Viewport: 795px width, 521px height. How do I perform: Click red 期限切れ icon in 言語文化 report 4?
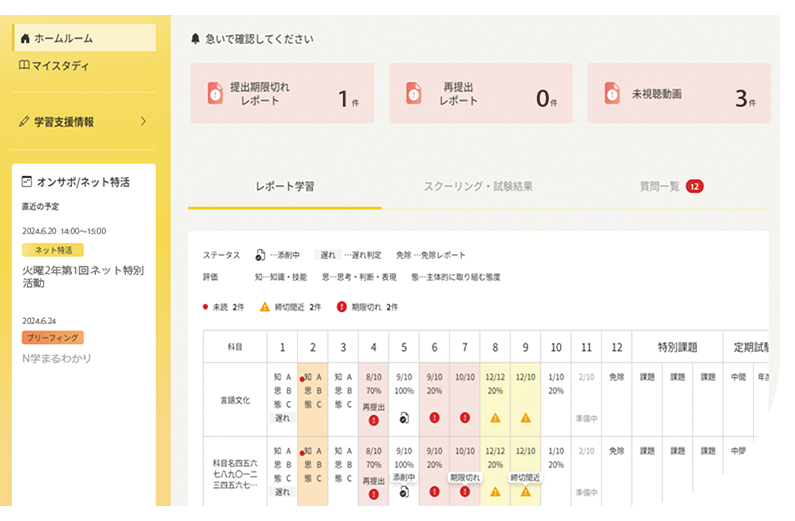pyautogui.click(x=373, y=420)
